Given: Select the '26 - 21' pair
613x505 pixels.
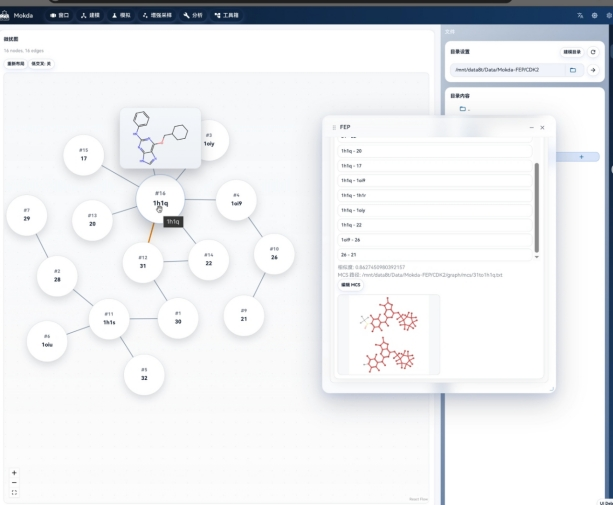Looking at the screenshot, I should click(435, 255).
